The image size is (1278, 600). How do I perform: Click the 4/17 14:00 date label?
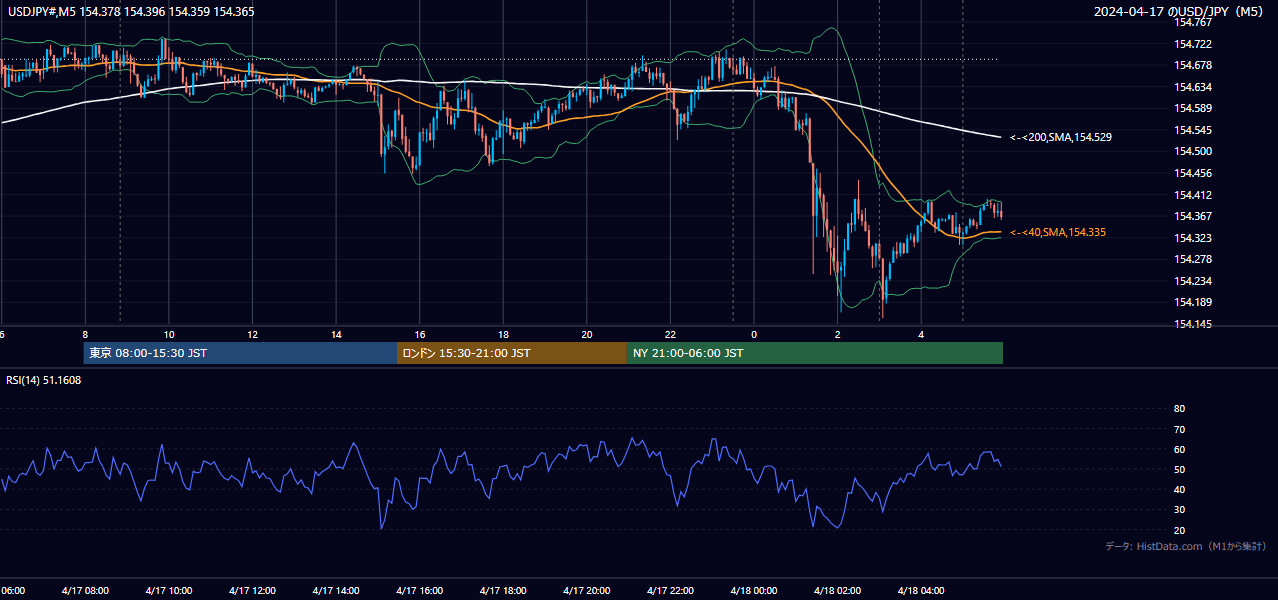[x=335, y=590]
